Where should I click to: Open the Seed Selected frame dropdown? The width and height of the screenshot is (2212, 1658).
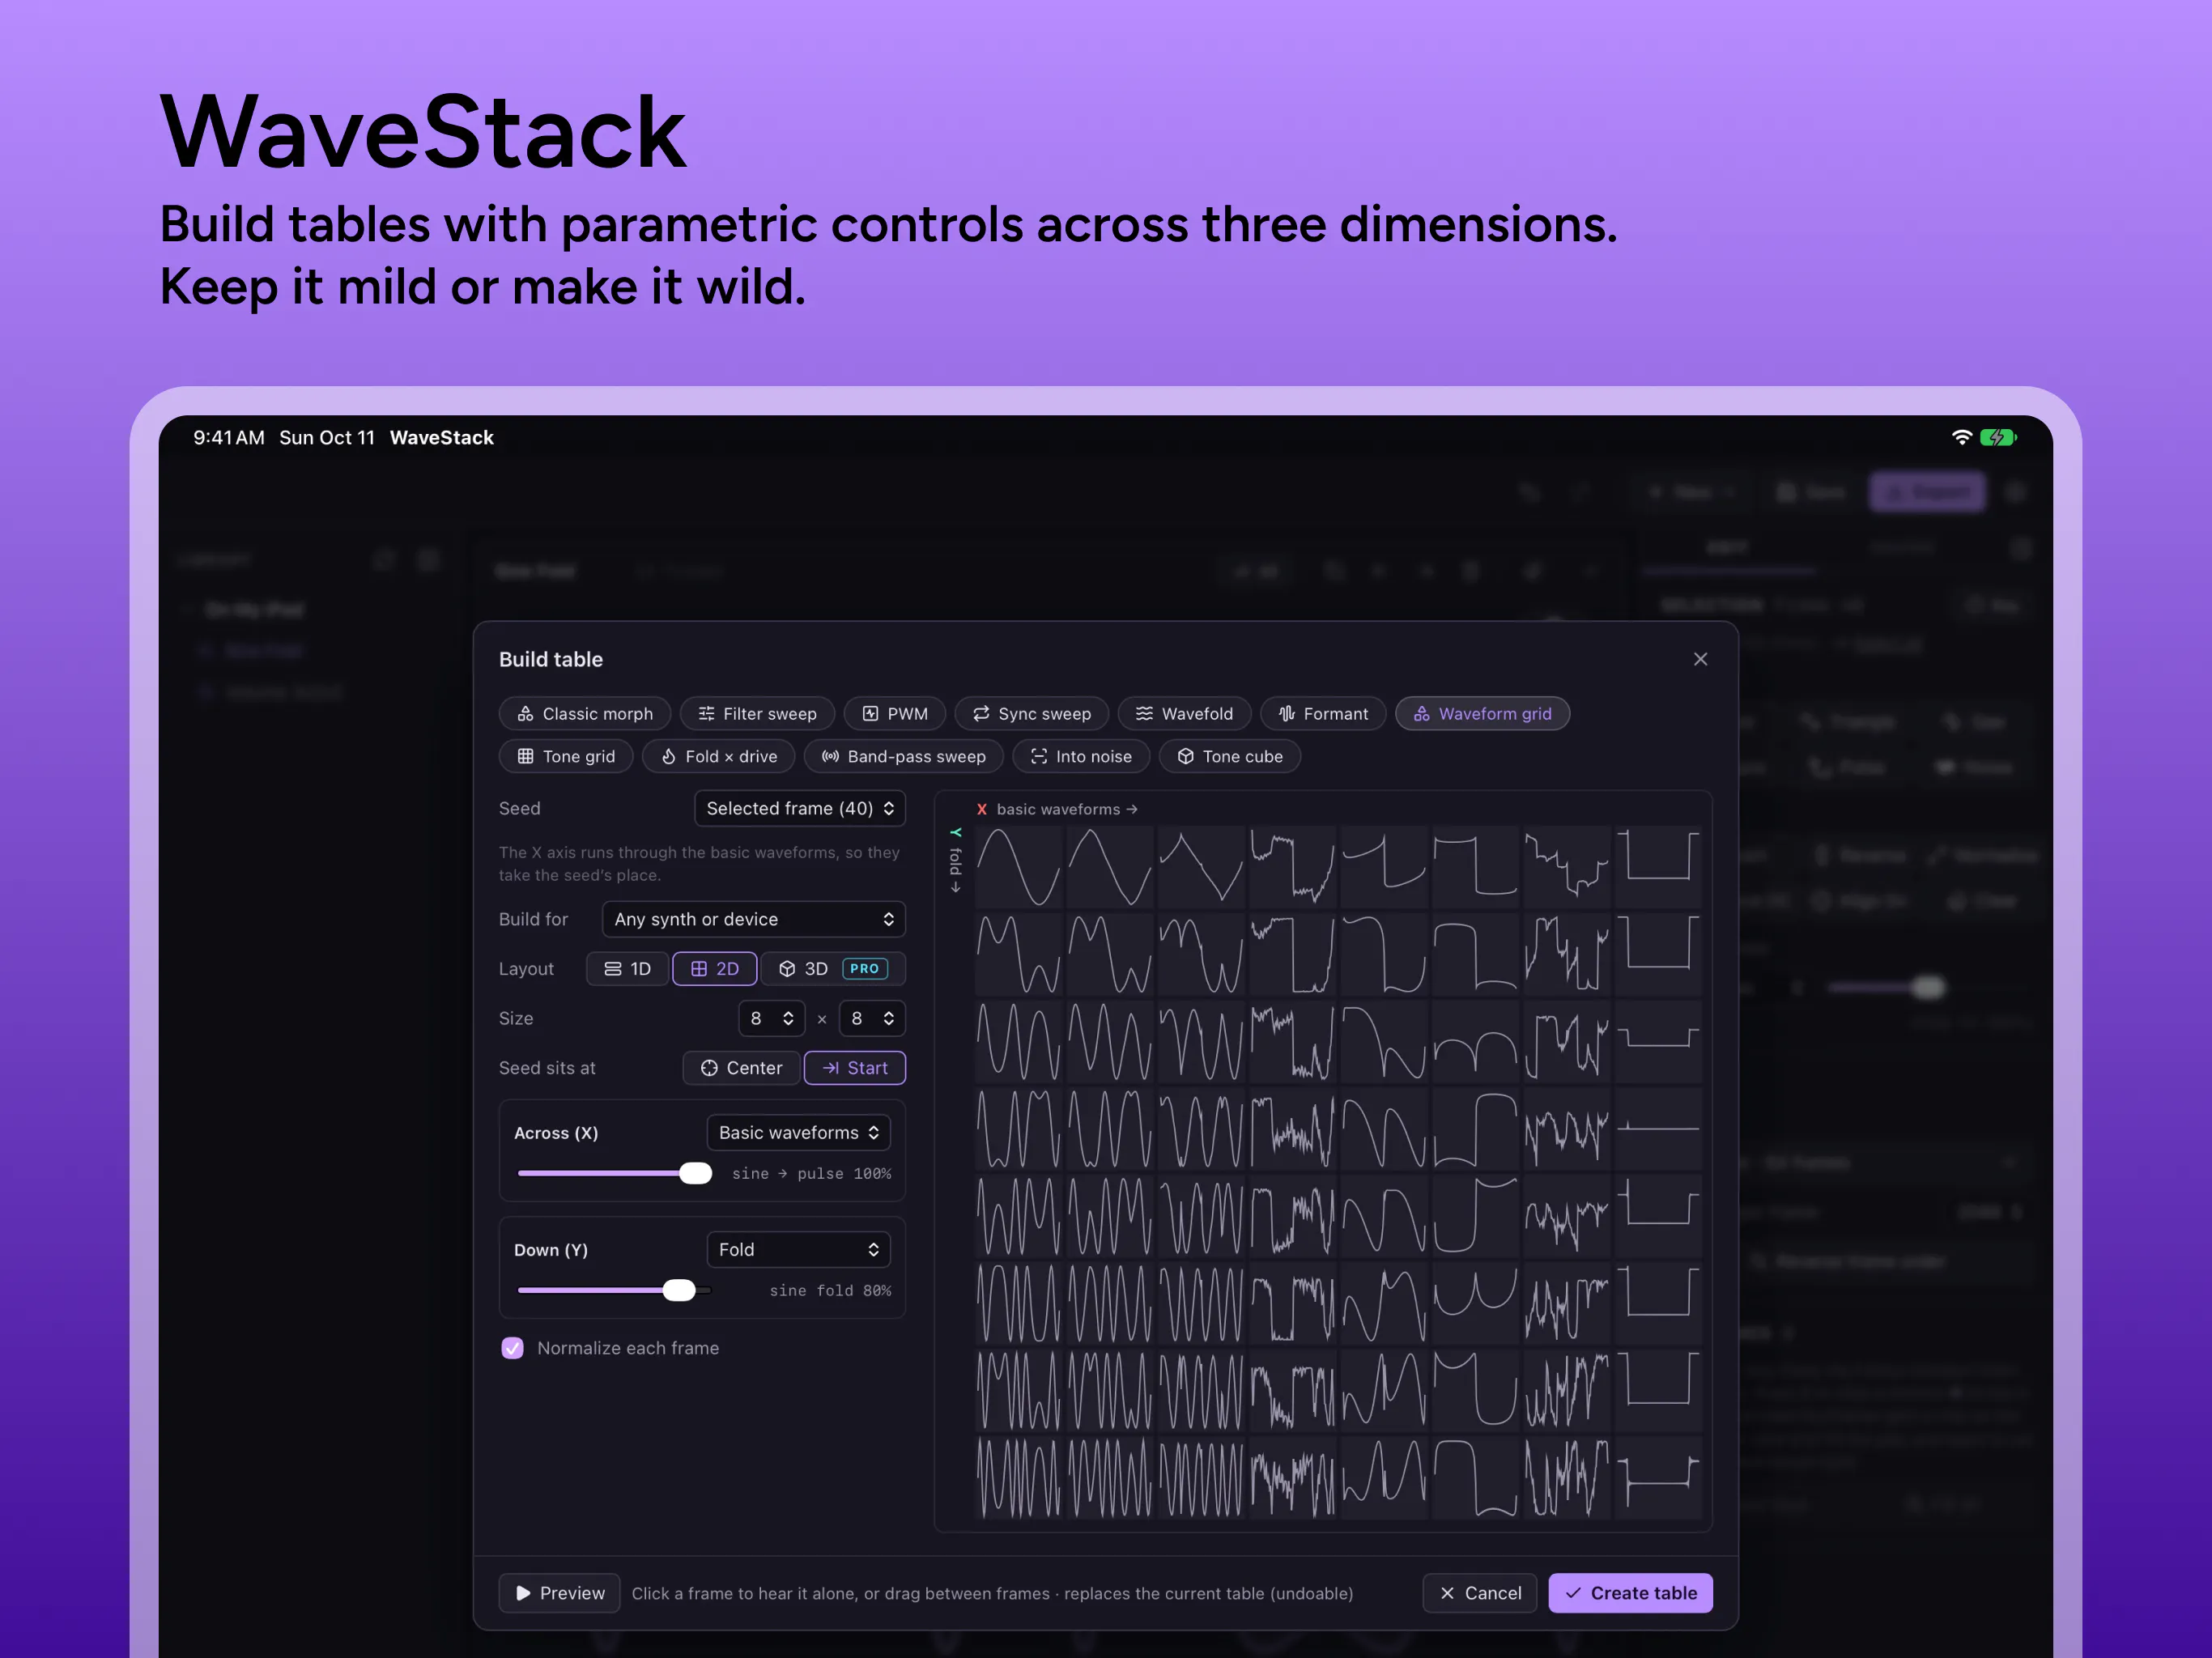(799, 808)
